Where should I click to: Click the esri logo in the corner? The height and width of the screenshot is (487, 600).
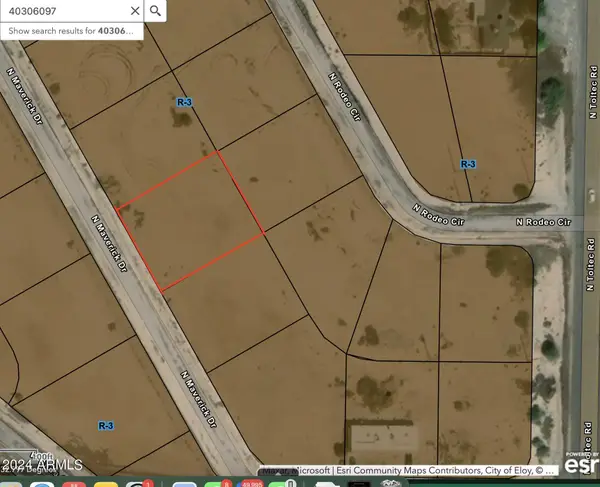(580, 463)
